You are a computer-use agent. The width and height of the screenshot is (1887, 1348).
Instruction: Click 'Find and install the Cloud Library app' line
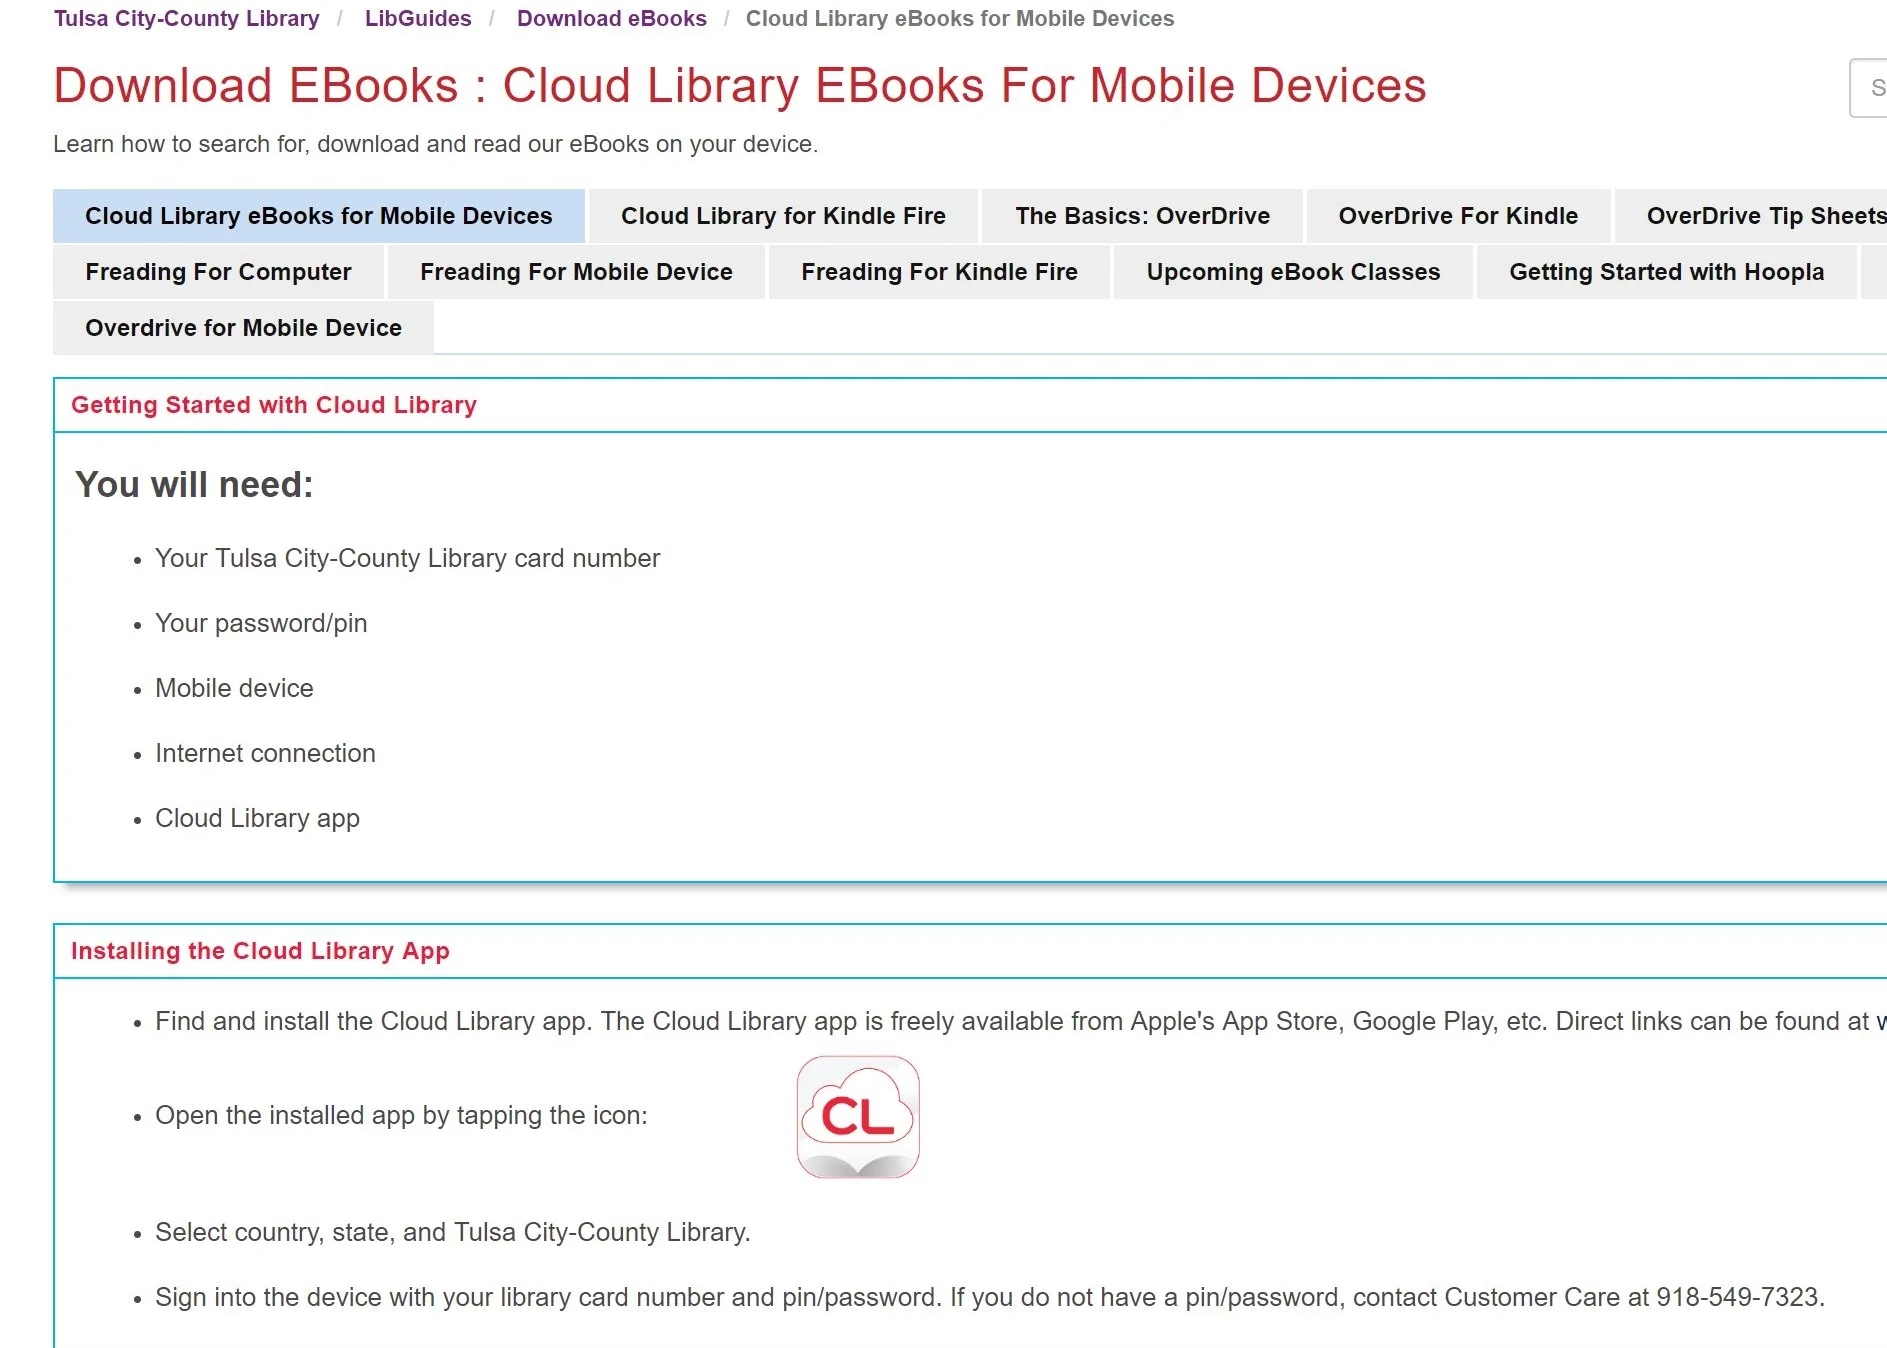click(x=1020, y=1021)
